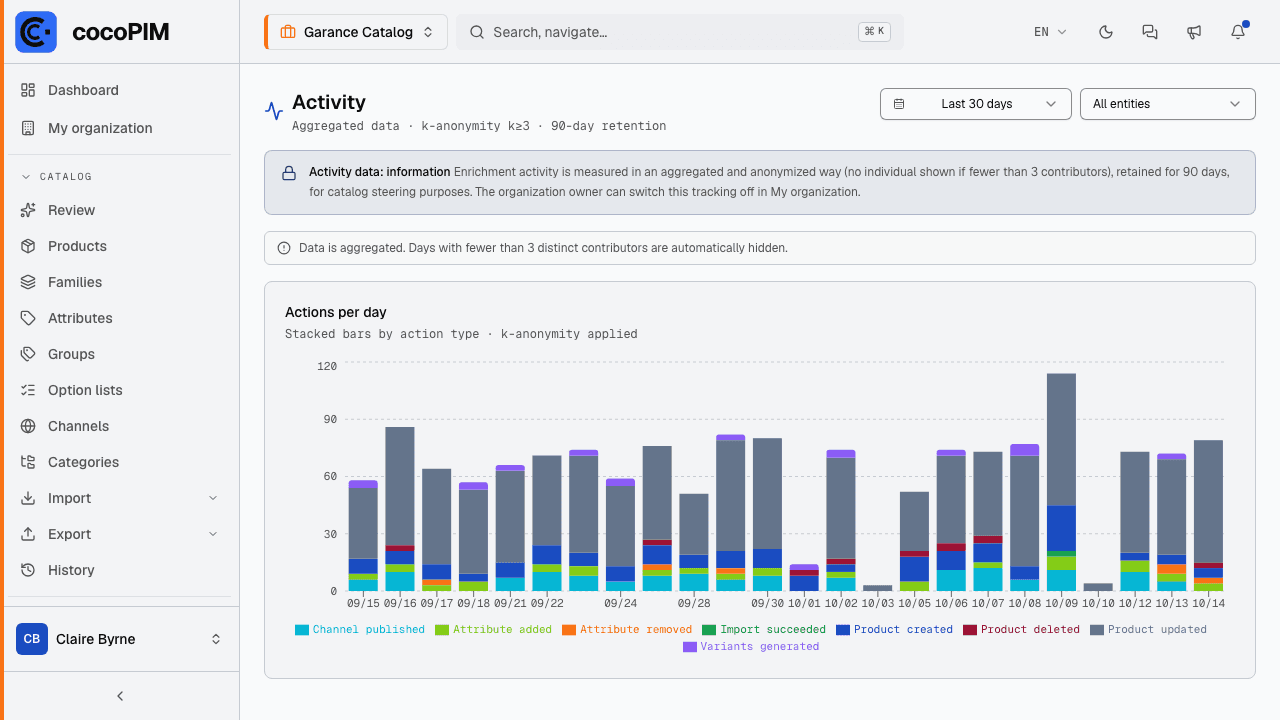Click the Review sparkle icon

[x=28, y=210]
